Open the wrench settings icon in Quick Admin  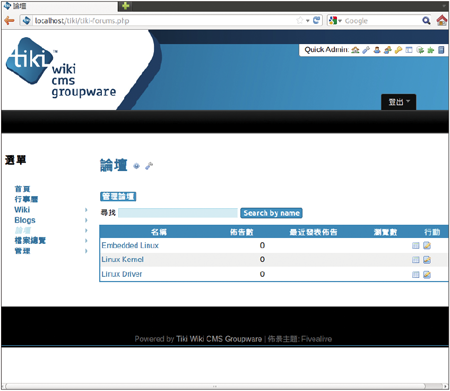click(x=366, y=50)
